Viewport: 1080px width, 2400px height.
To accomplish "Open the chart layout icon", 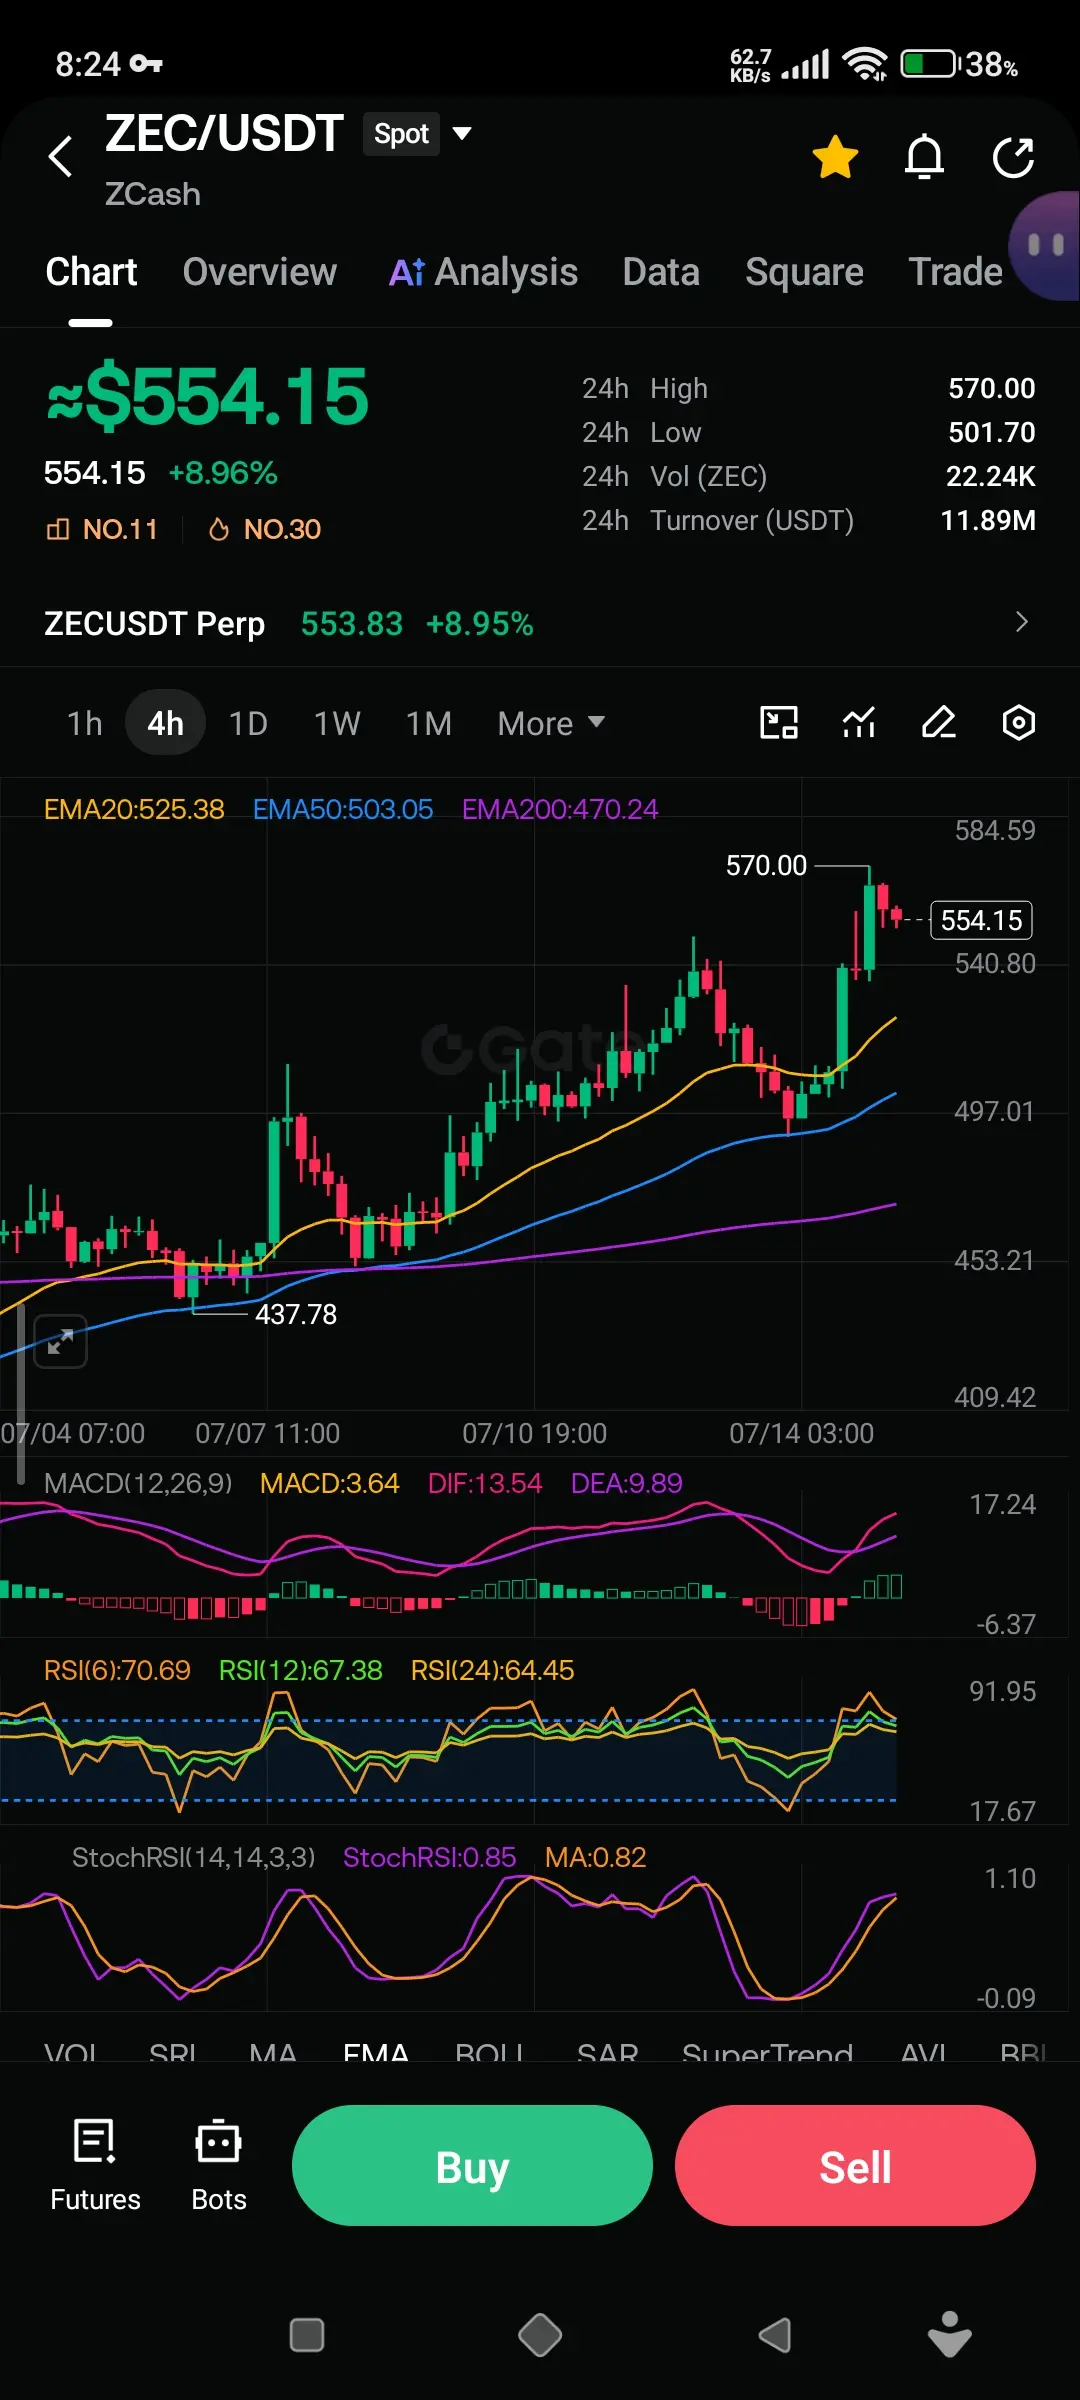I will [779, 722].
